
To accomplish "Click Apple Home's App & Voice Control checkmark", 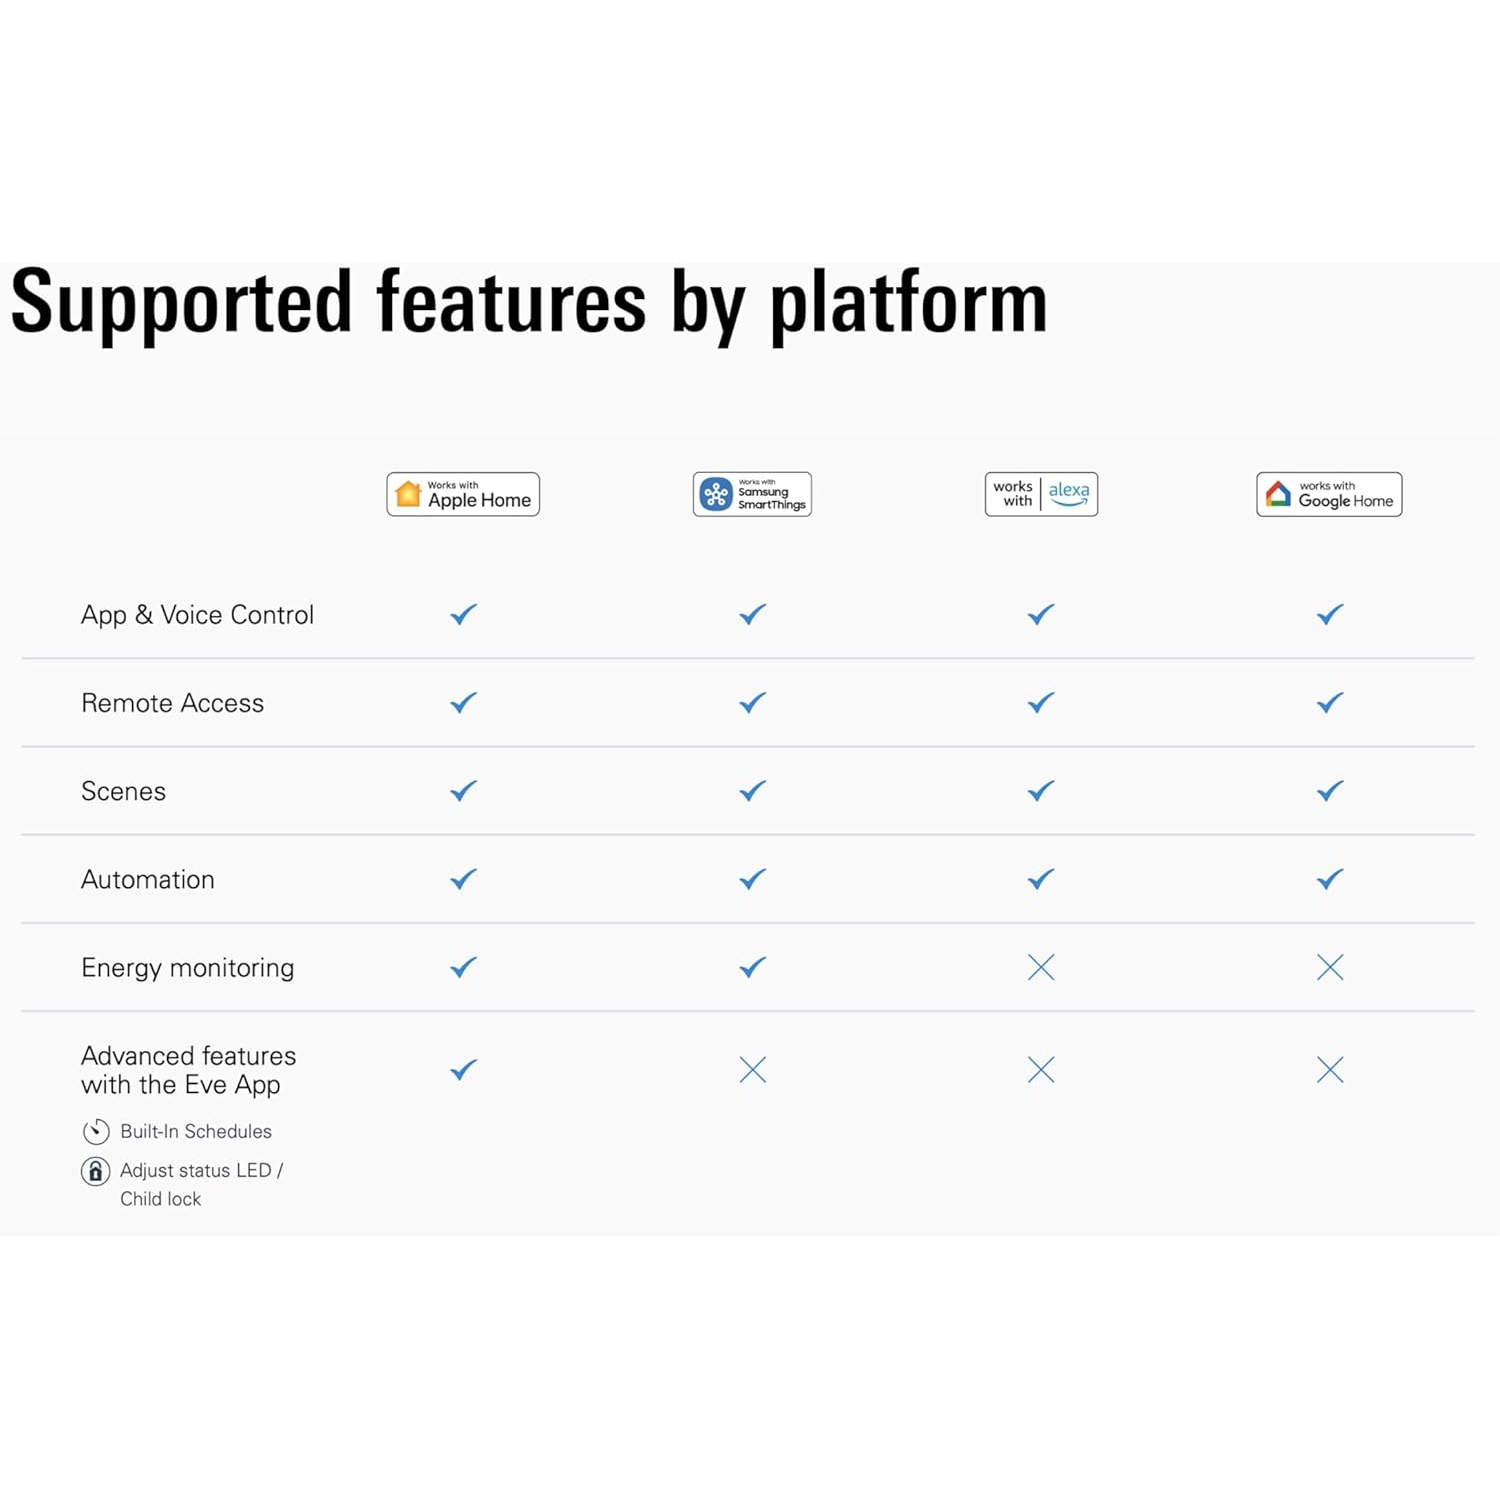I will (463, 615).
